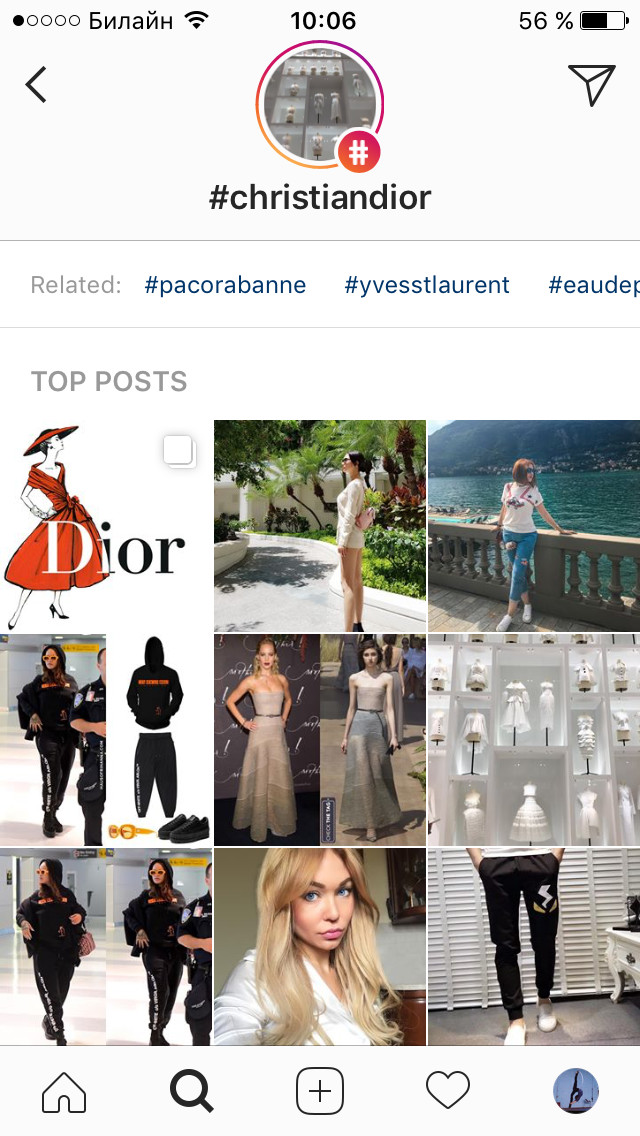Image resolution: width=640 pixels, height=1136 pixels.
Task: Open the related tag #yvesstlaurent
Action: [427, 285]
